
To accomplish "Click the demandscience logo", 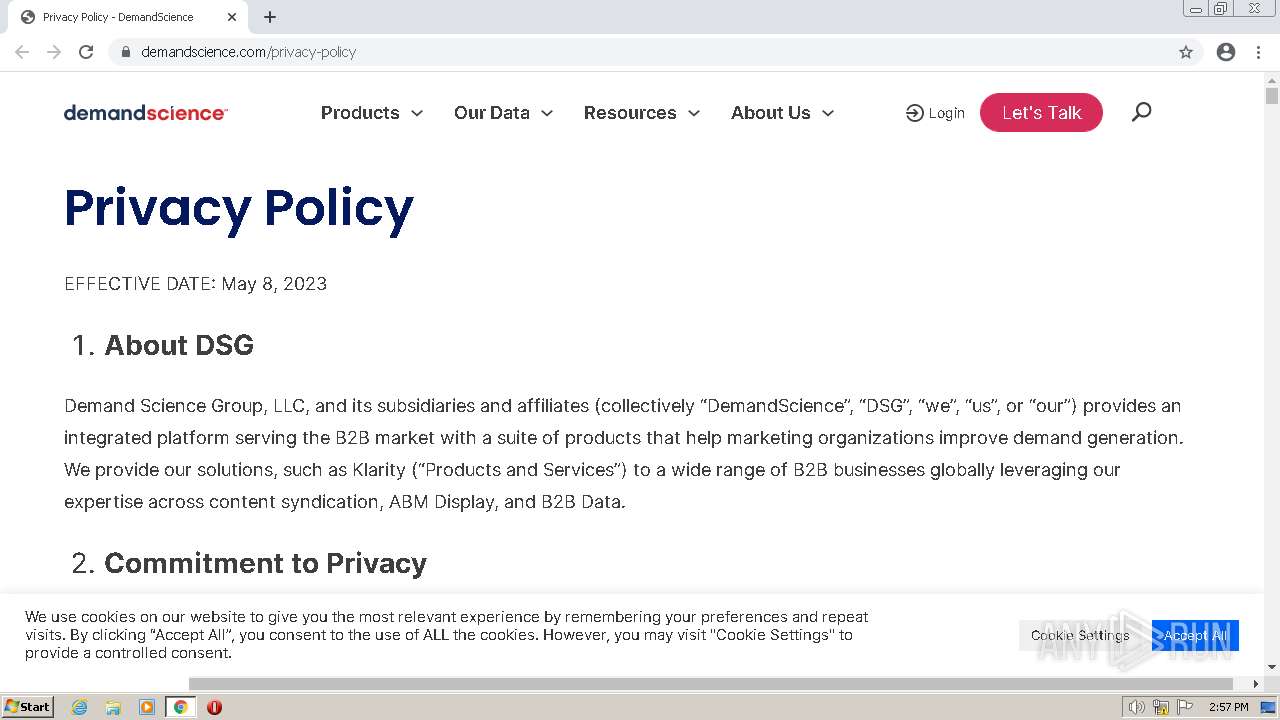I will (x=146, y=113).
